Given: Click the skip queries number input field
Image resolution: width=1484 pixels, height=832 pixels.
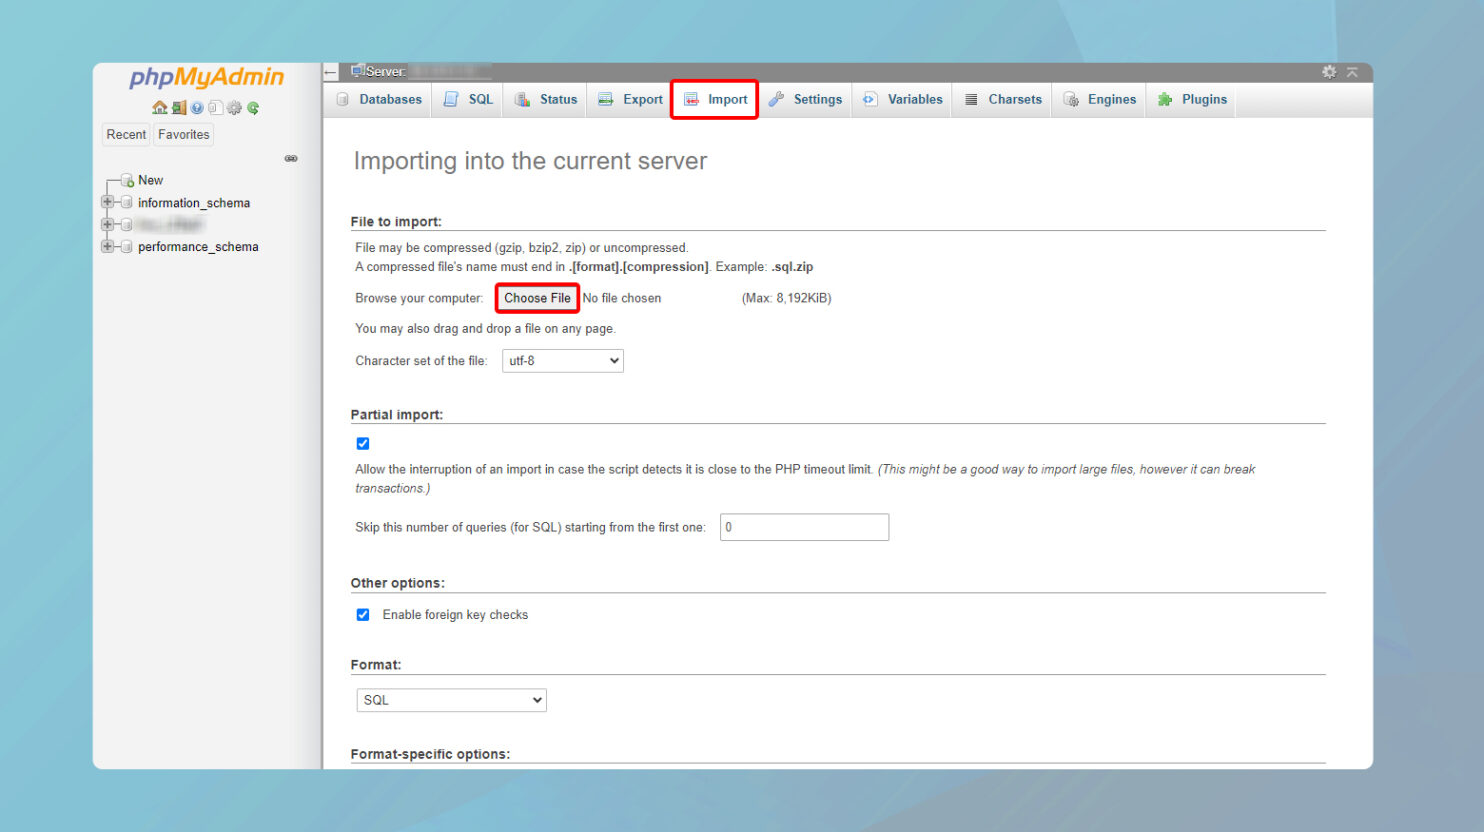Looking at the screenshot, I should (803, 527).
